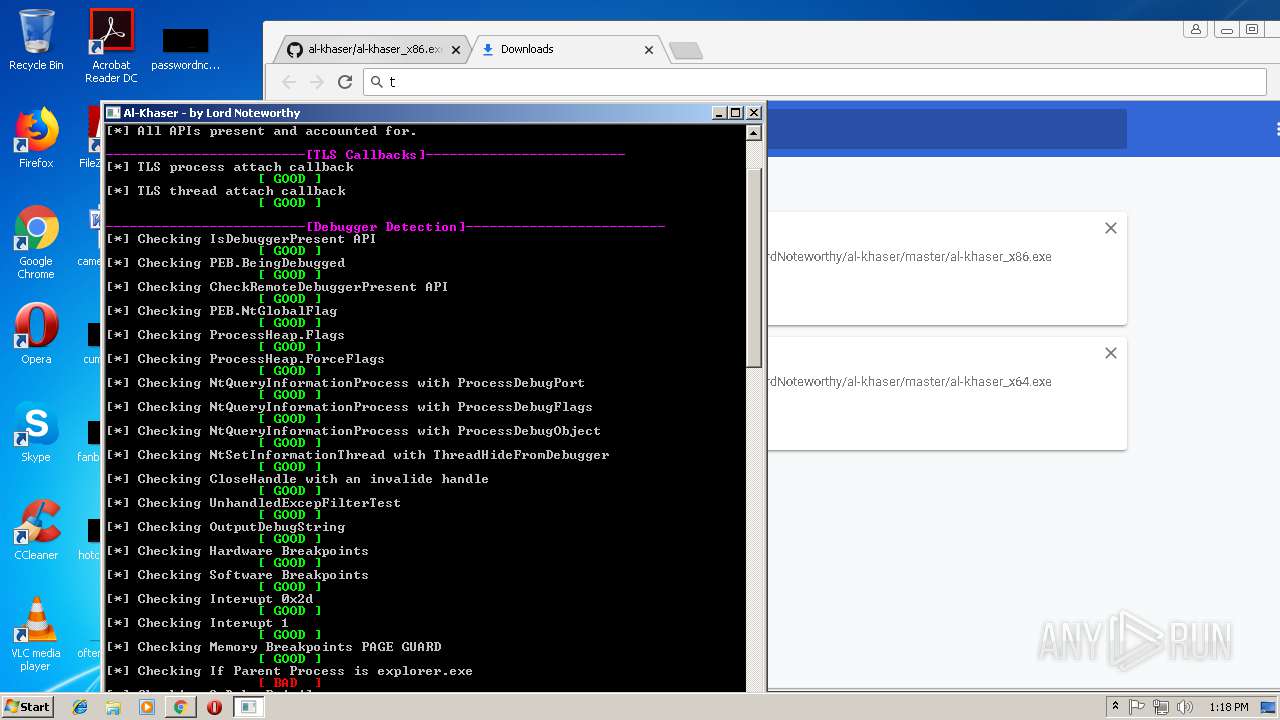Launch Firefox from the desktop
The width and height of the screenshot is (1280, 720).
(36, 138)
